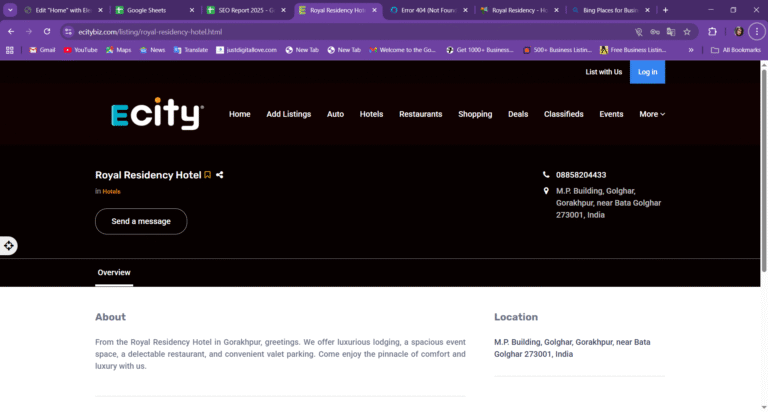This screenshot has width=768, height=412.
Task: Open the All Bookmarks folder
Action: pyautogui.click(x=736, y=49)
